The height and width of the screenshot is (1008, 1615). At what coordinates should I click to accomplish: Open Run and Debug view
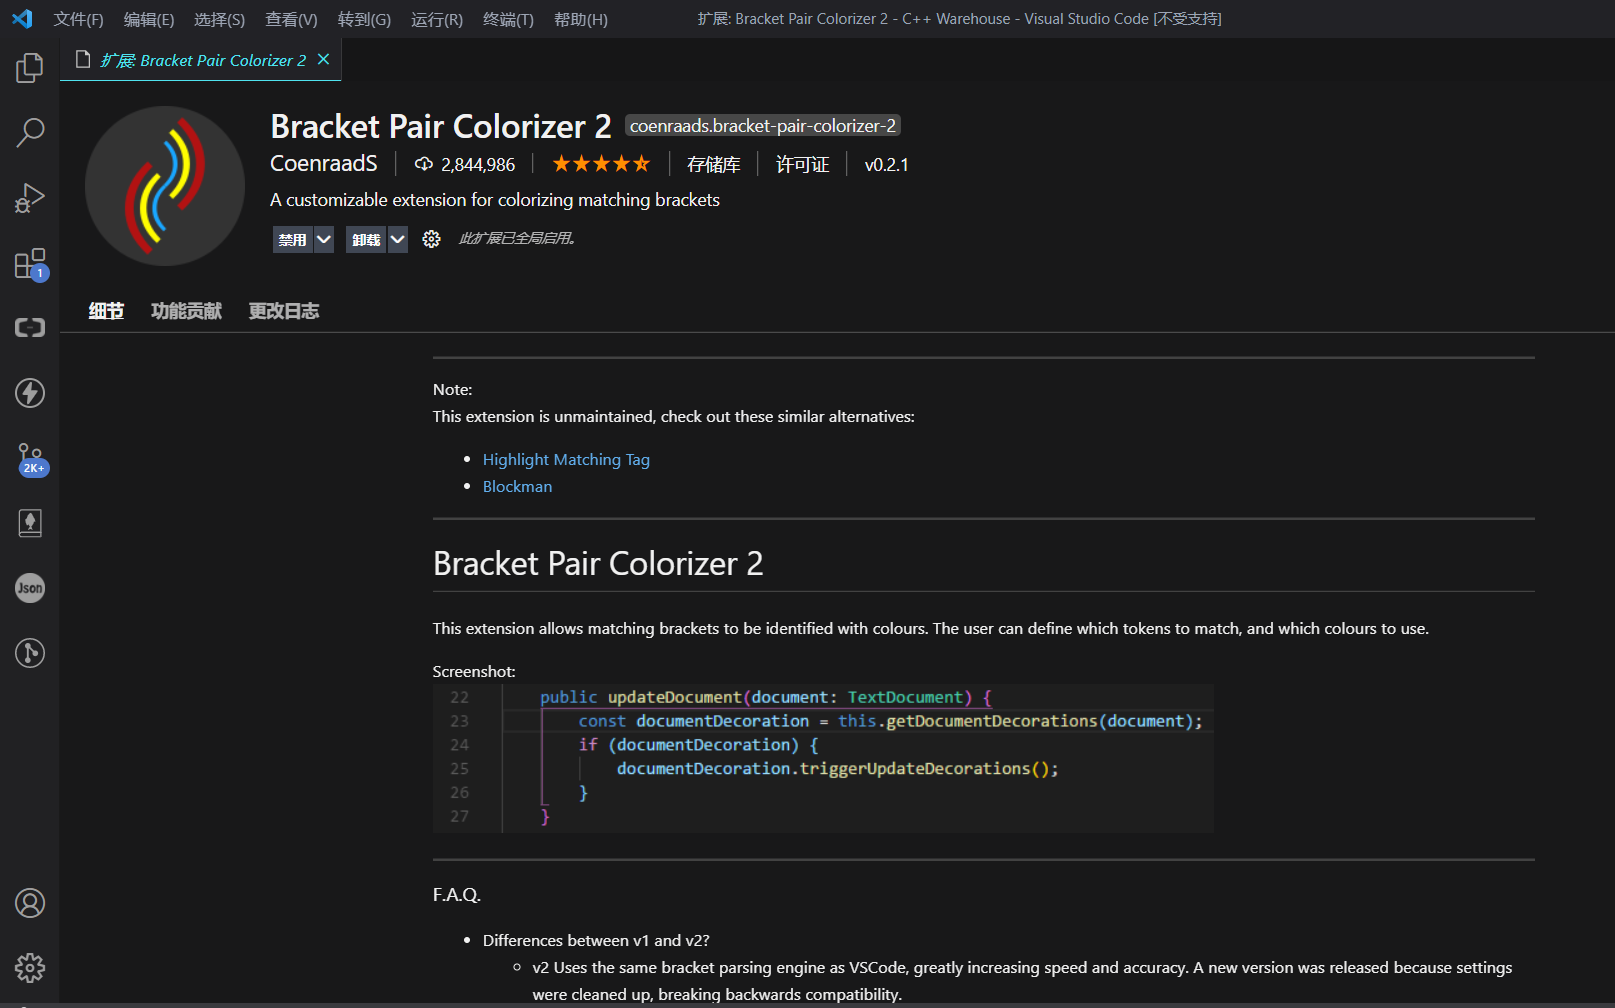pos(30,198)
